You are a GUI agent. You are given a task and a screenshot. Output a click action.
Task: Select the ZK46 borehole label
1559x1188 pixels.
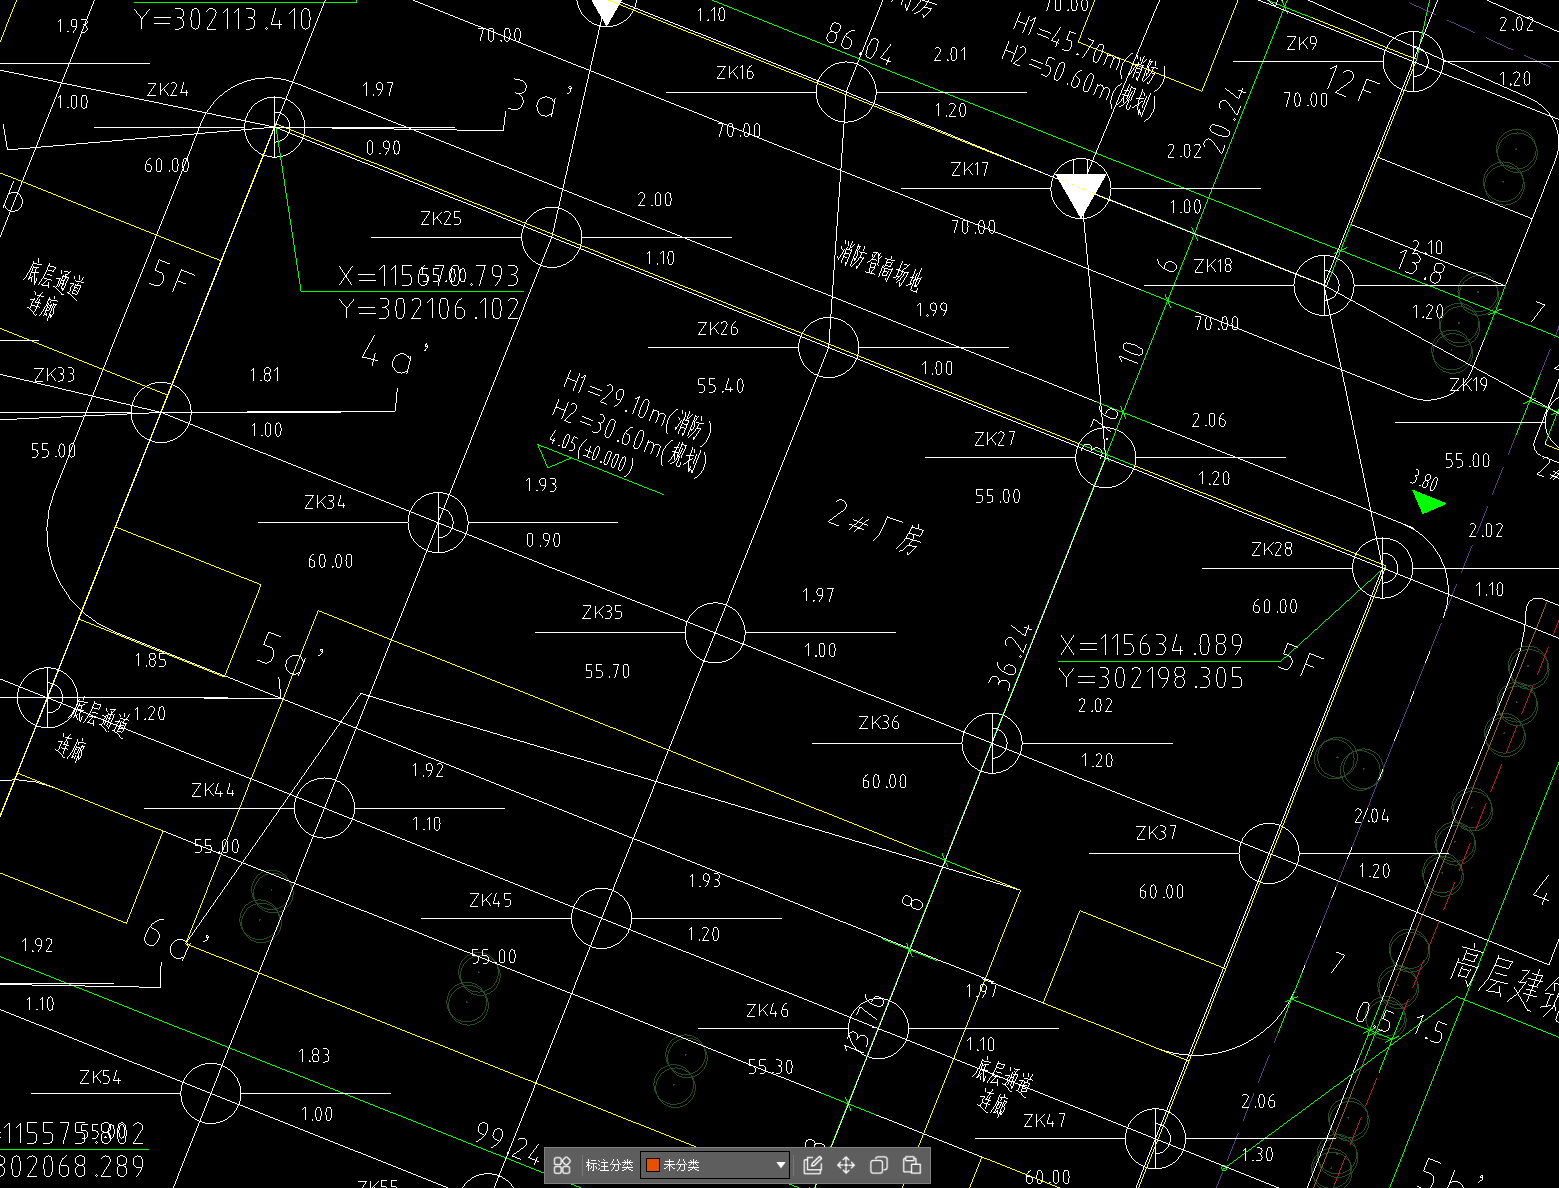[768, 1010]
